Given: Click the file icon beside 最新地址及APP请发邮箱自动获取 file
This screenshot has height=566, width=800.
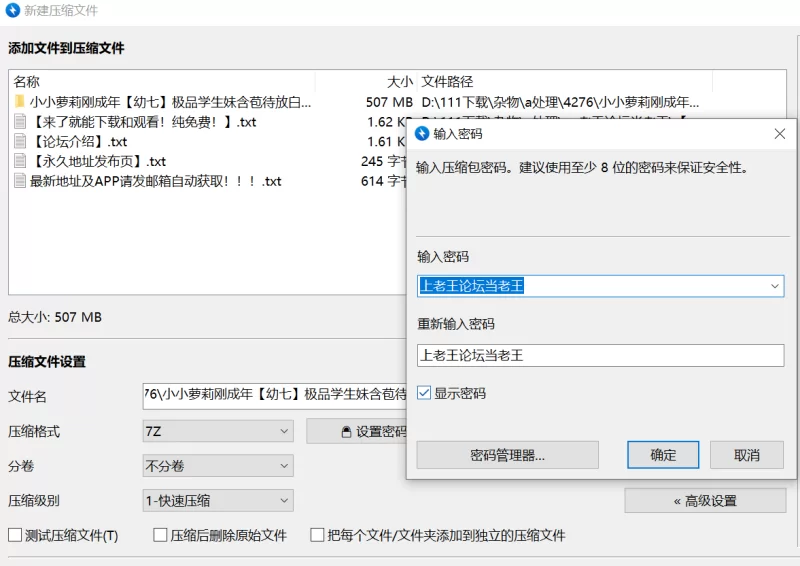Looking at the screenshot, I should point(19,181).
